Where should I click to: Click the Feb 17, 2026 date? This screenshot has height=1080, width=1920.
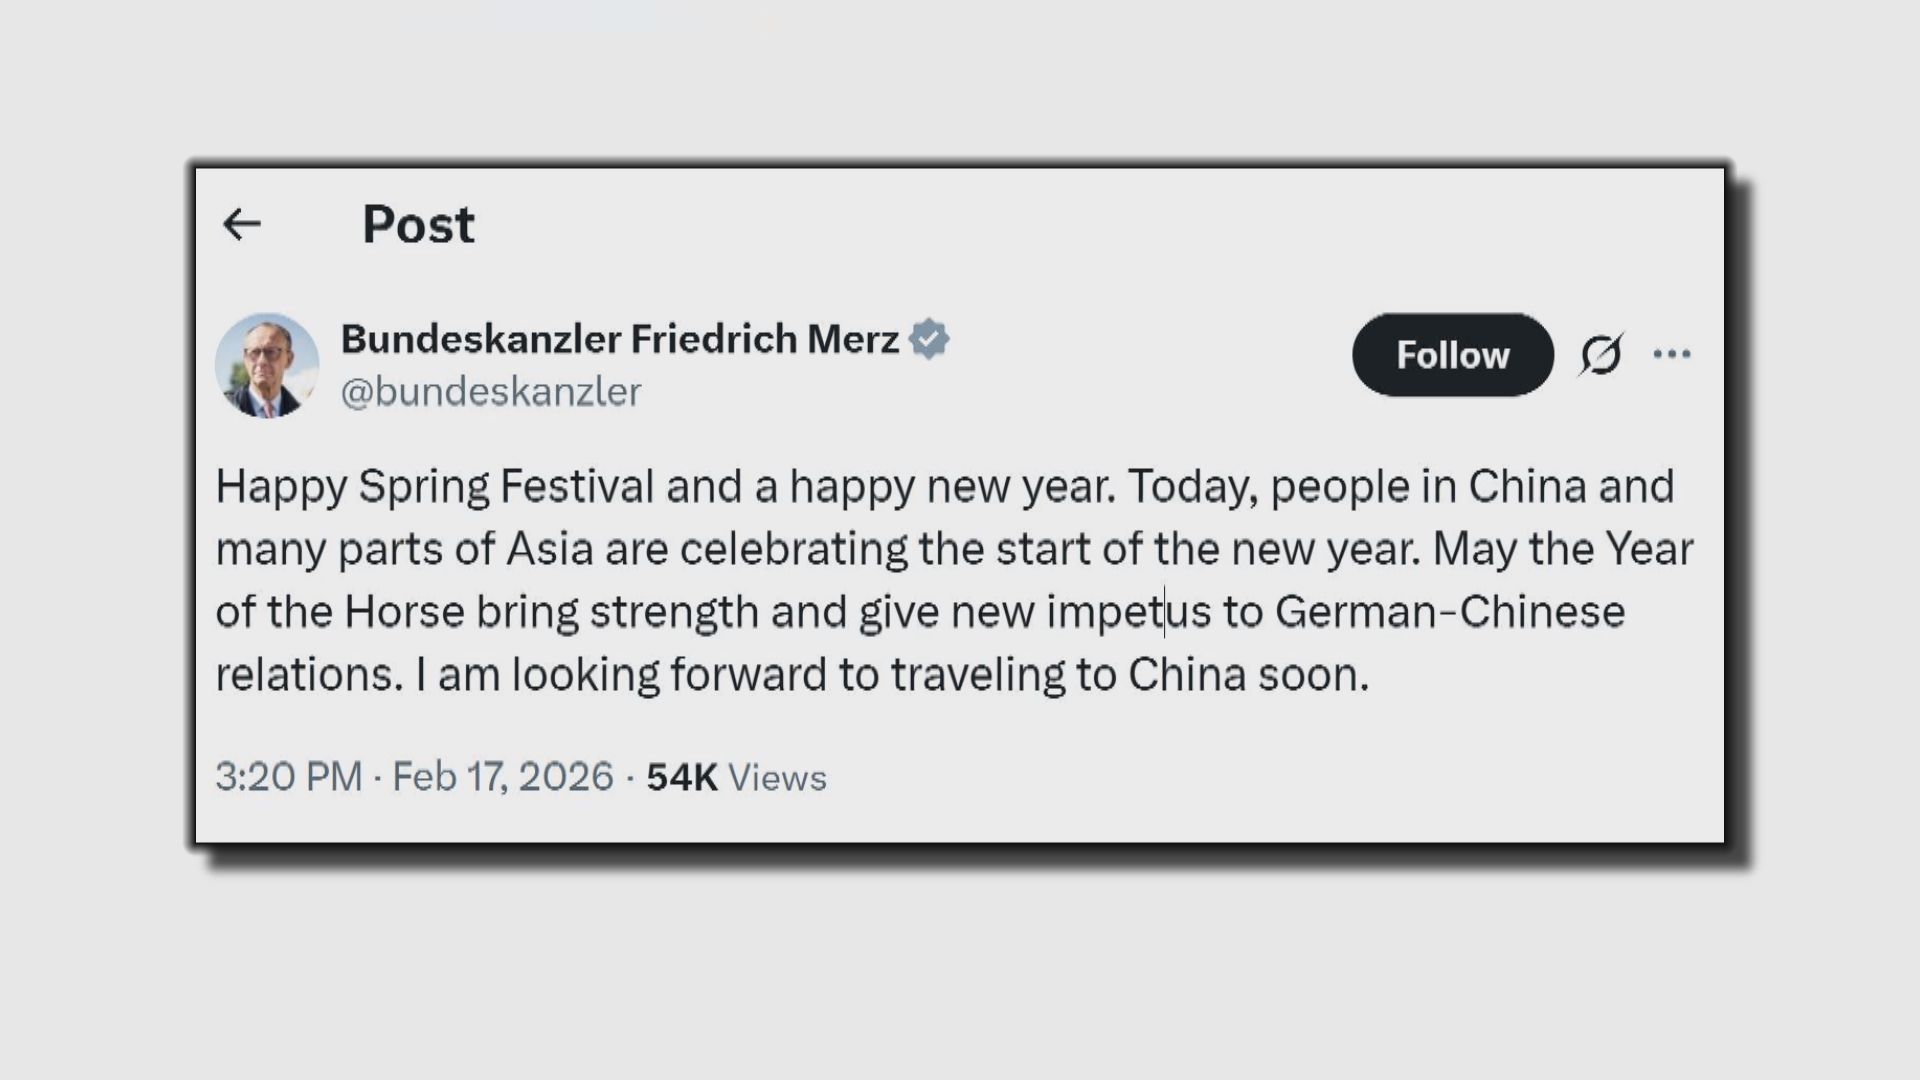point(502,777)
